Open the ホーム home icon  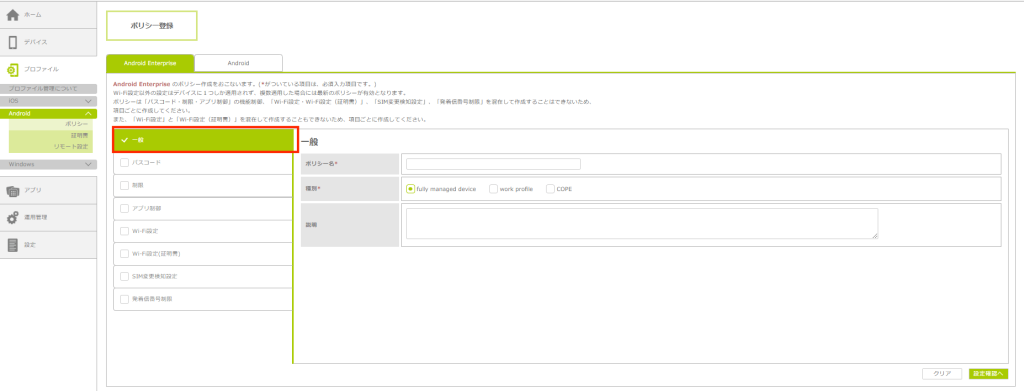point(12,14)
